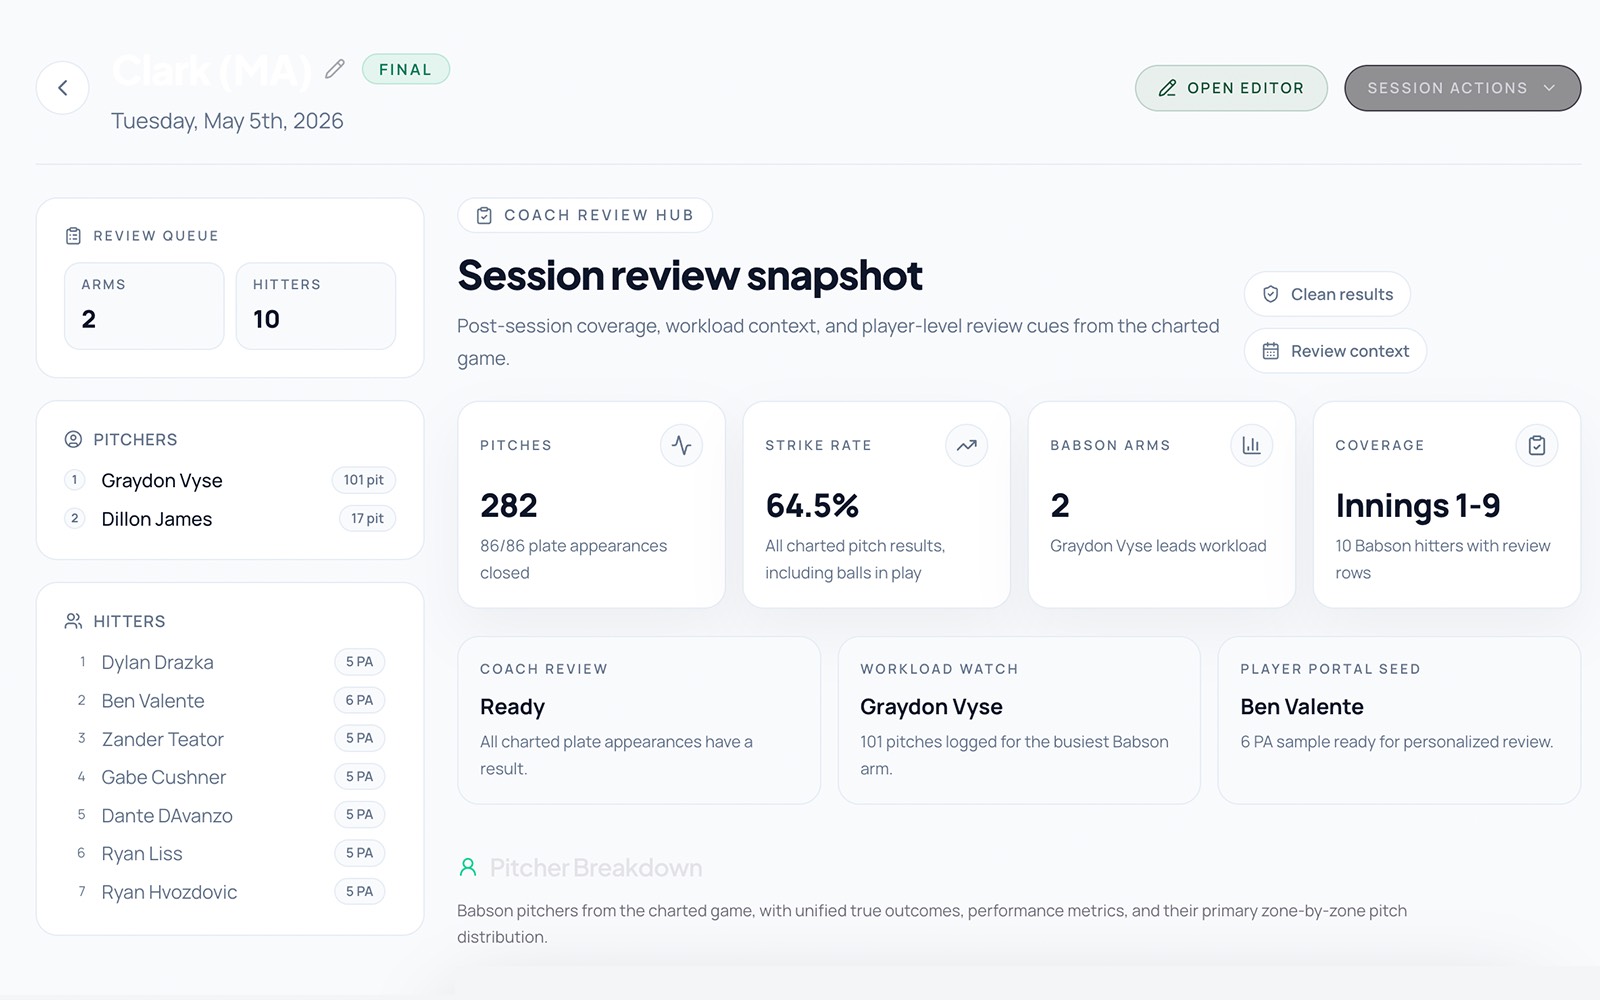Click the Coverage clipboard check icon

(x=1537, y=445)
